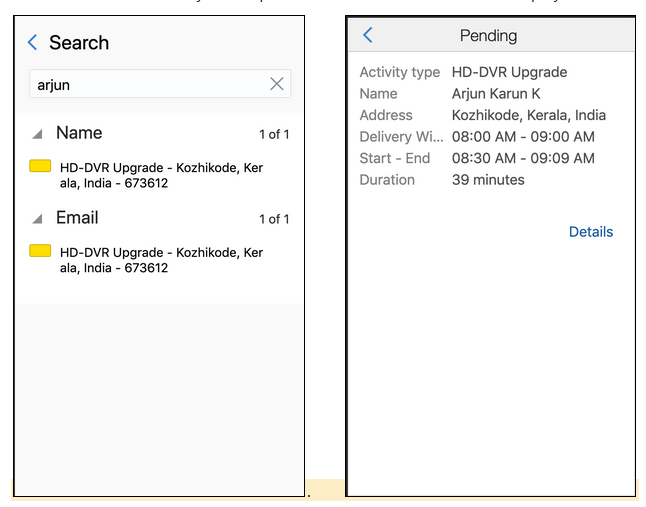
Task: Open the Details link
Action: (x=590, y=232)
